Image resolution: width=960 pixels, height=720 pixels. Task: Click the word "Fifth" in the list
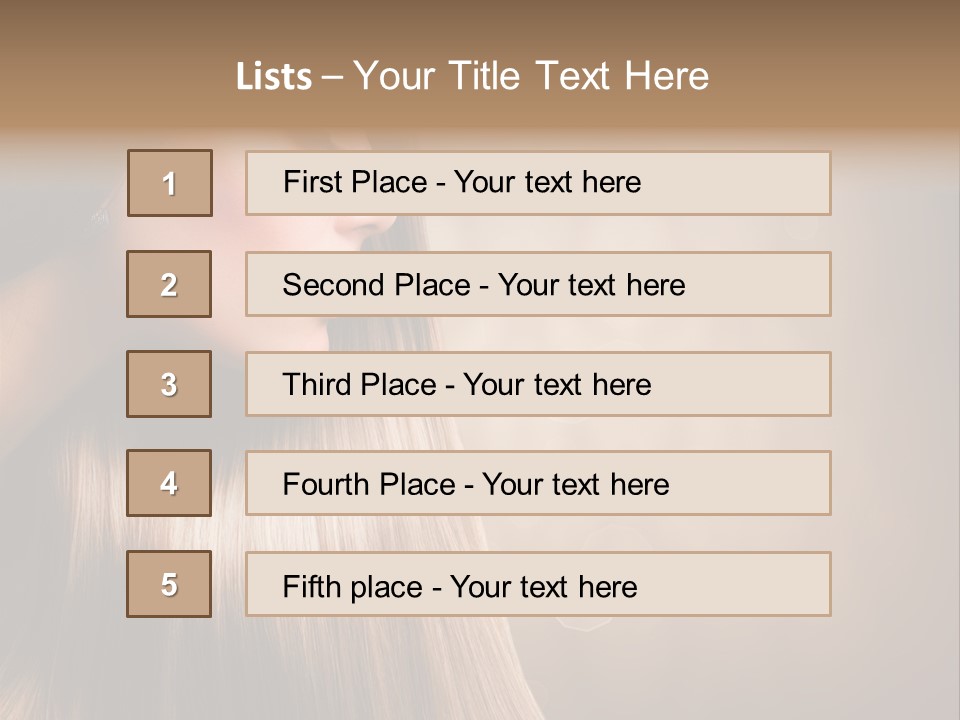click(x=313, y=586)
